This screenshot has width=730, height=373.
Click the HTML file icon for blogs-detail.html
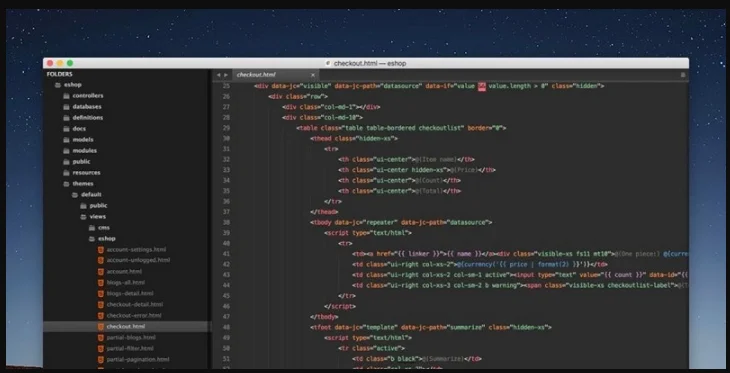(101, 293)
